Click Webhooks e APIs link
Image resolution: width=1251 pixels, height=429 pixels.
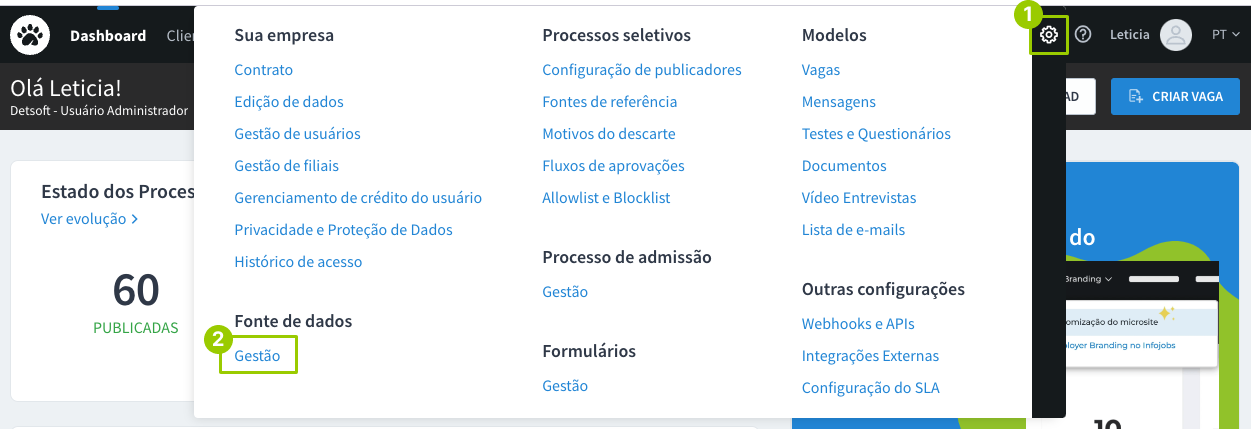[858, 324]
